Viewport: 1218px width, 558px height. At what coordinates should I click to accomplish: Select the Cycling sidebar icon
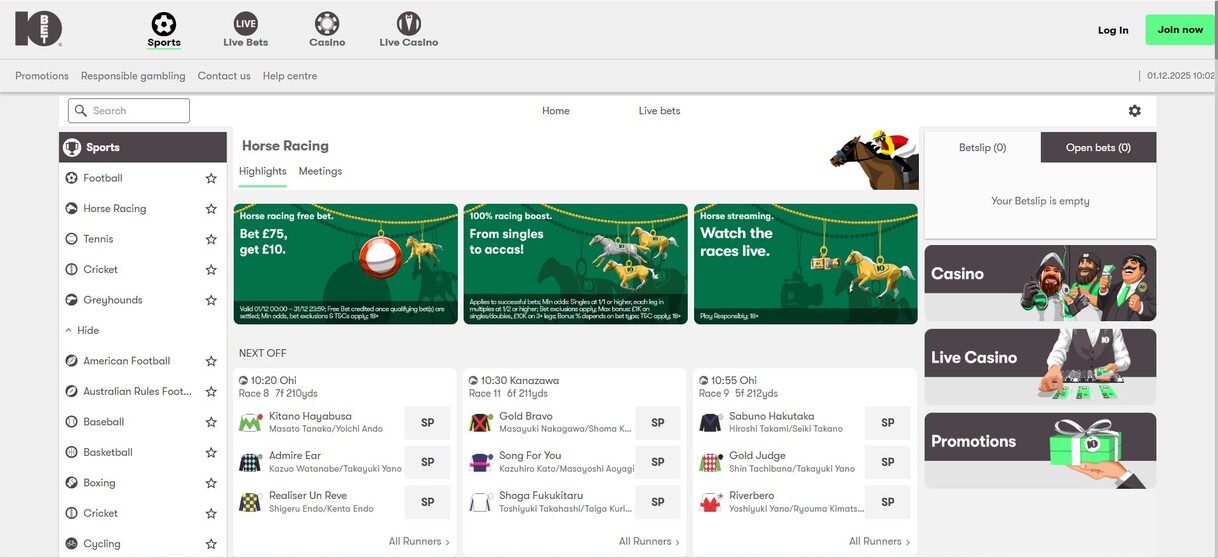(72, 544)
